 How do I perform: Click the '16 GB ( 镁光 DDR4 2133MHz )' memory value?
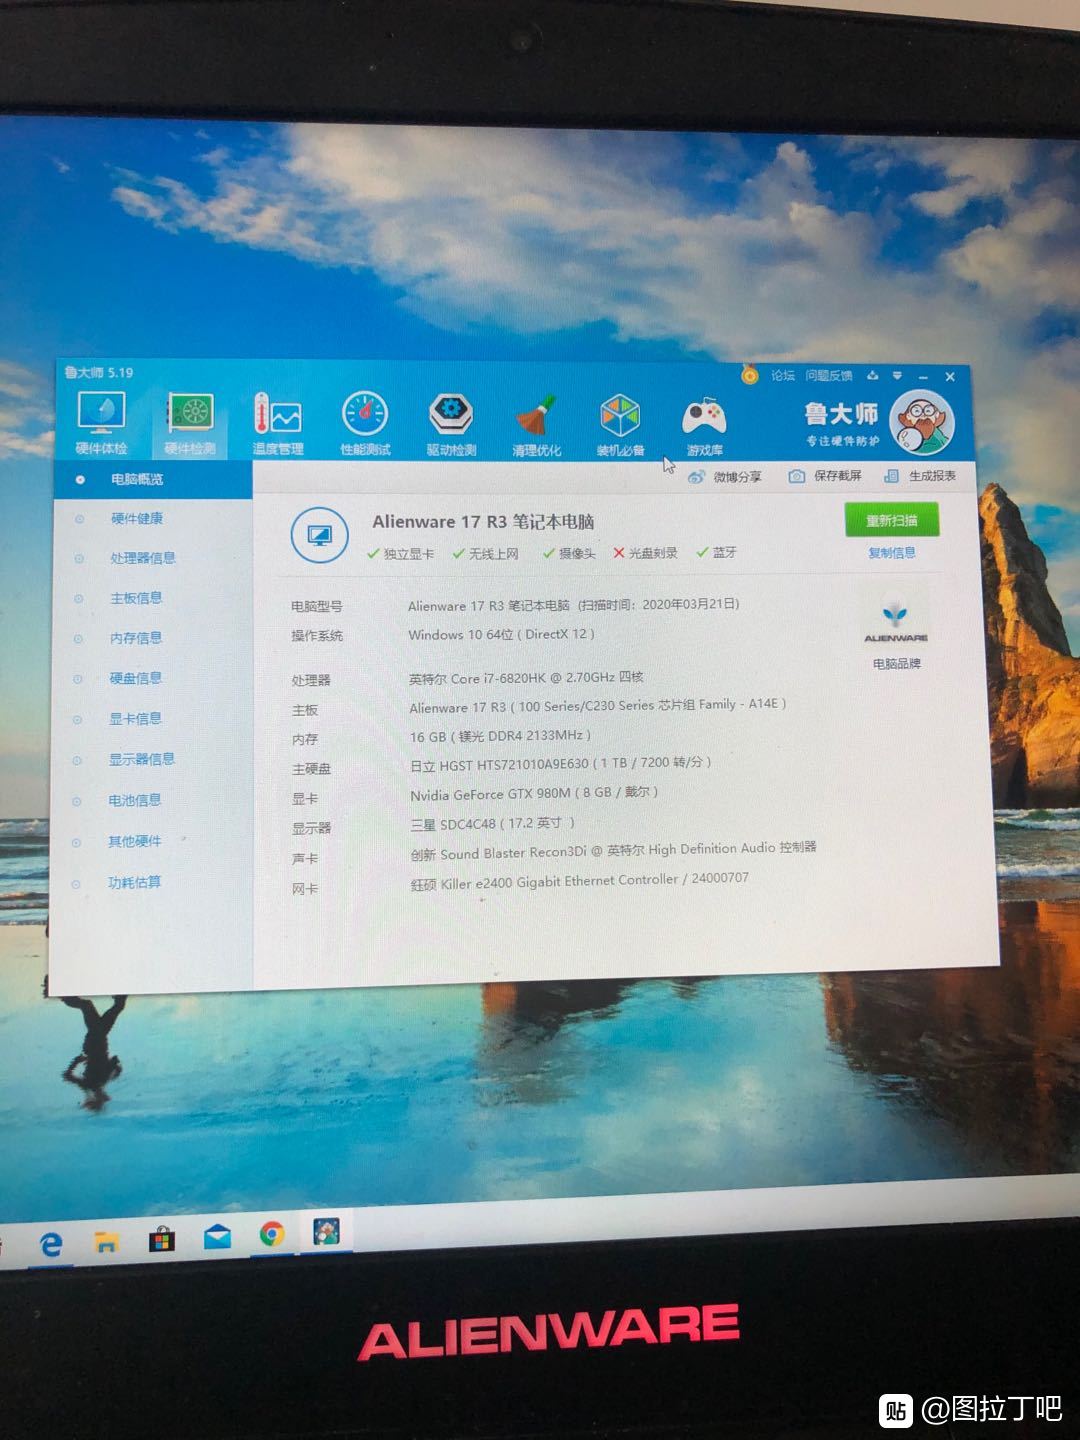(500, 736)
